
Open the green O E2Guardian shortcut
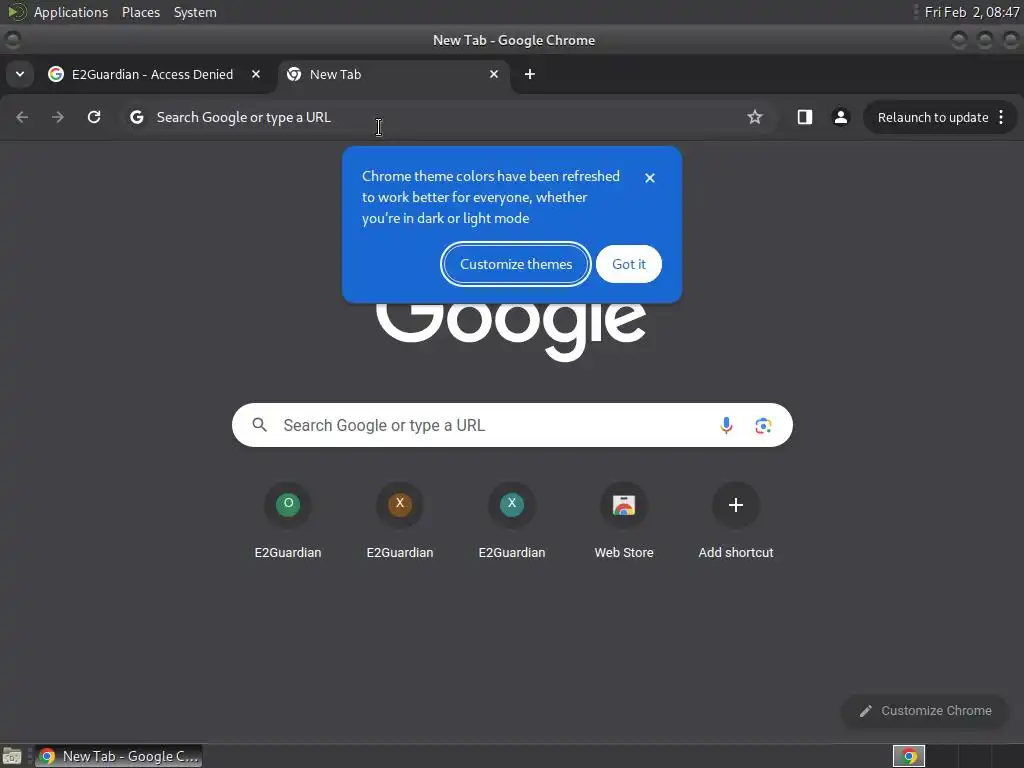click(288, 520)
